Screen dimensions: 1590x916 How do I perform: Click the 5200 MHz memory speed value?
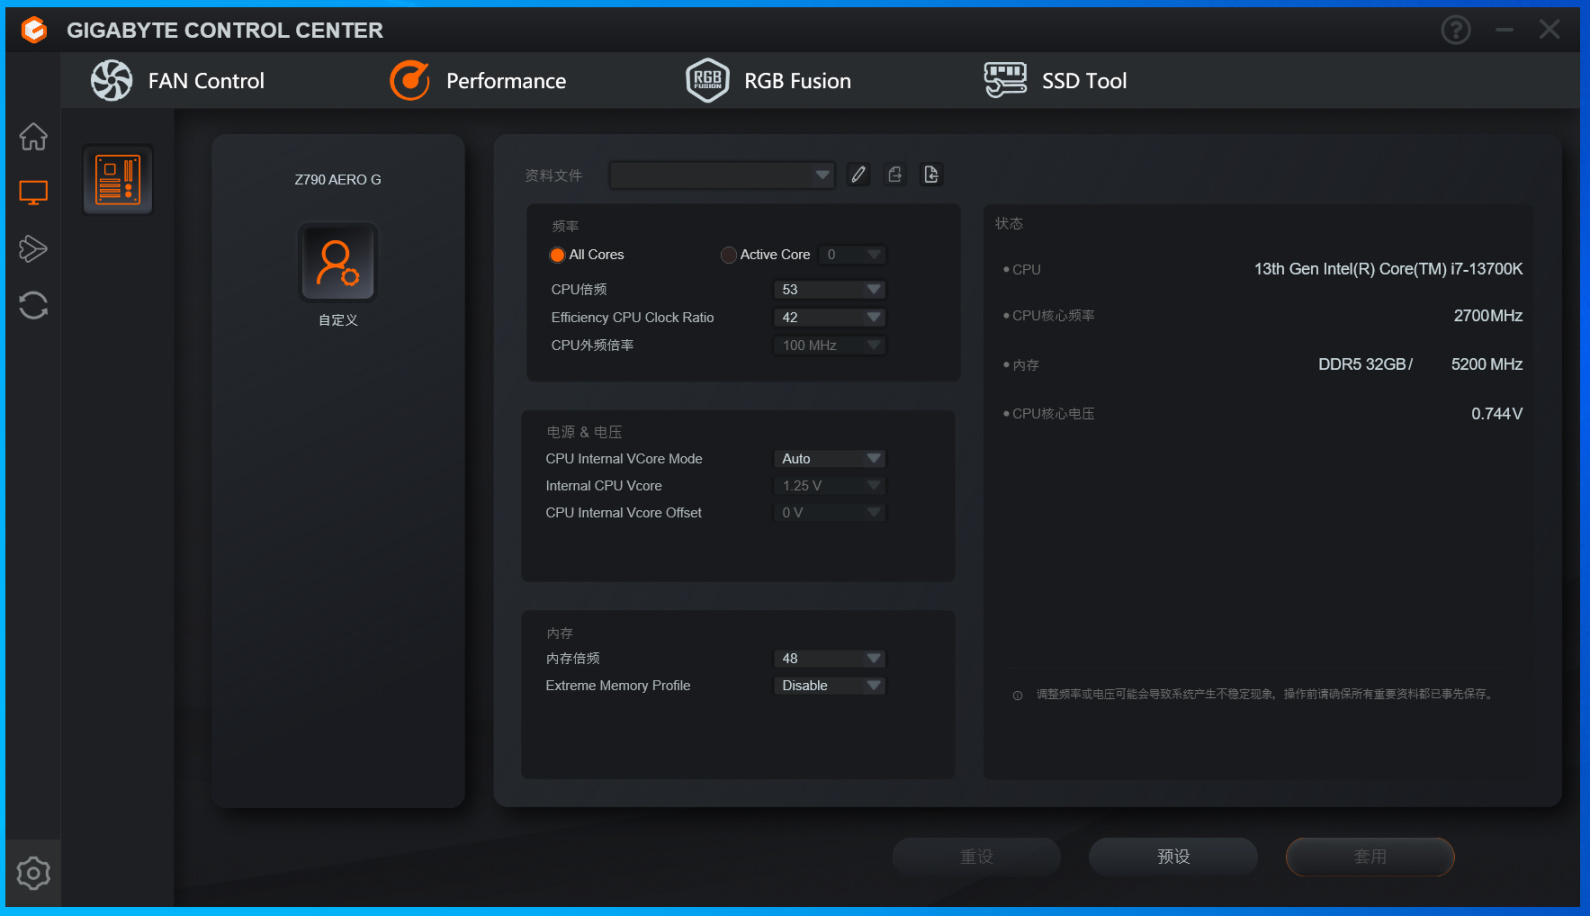(1487, 364)
